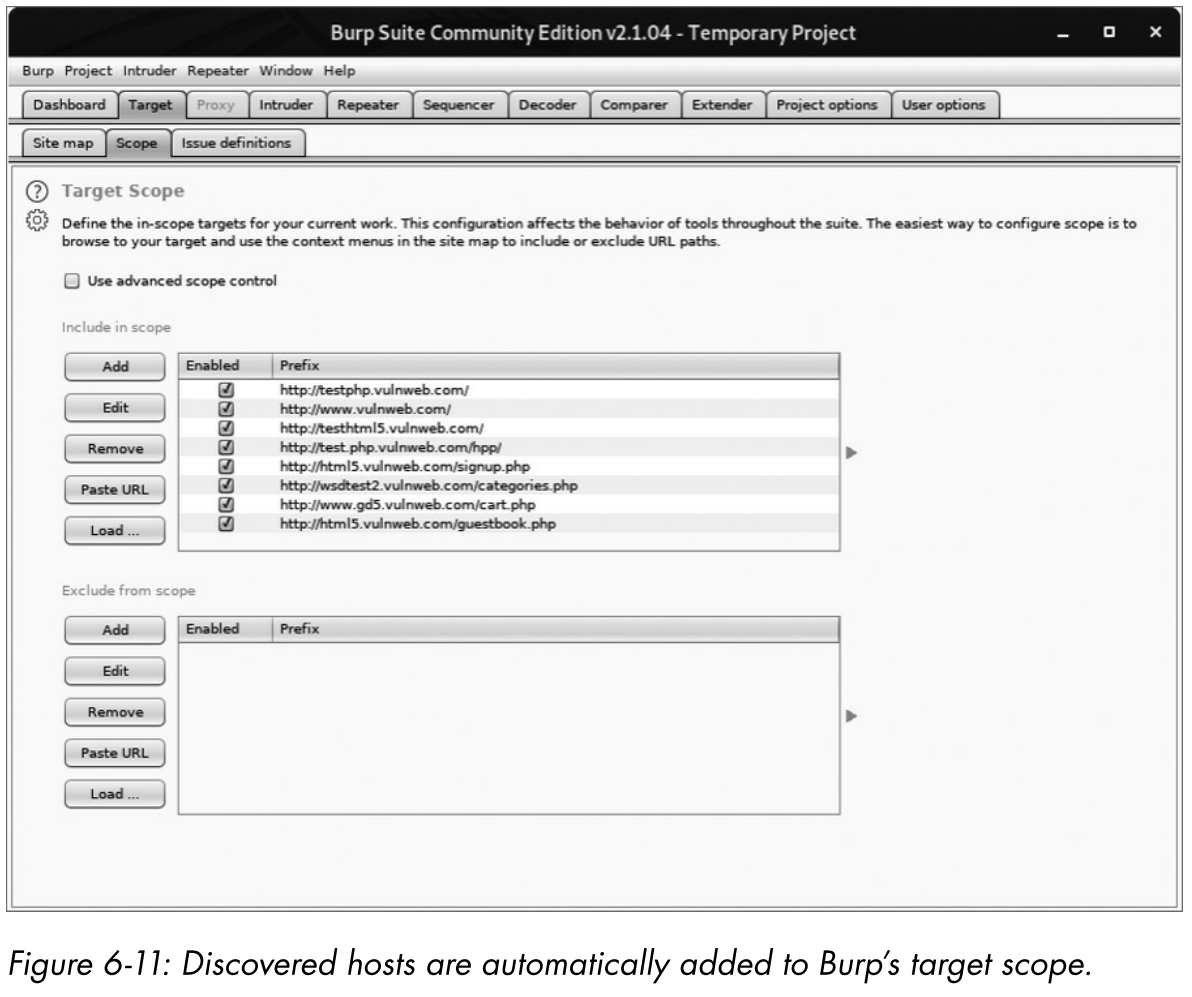The height and width of the screenshot is (997, 1192).
Task: Maximize the Burp Suite window
Action: pyautogui.click(x=1109, y=33)
